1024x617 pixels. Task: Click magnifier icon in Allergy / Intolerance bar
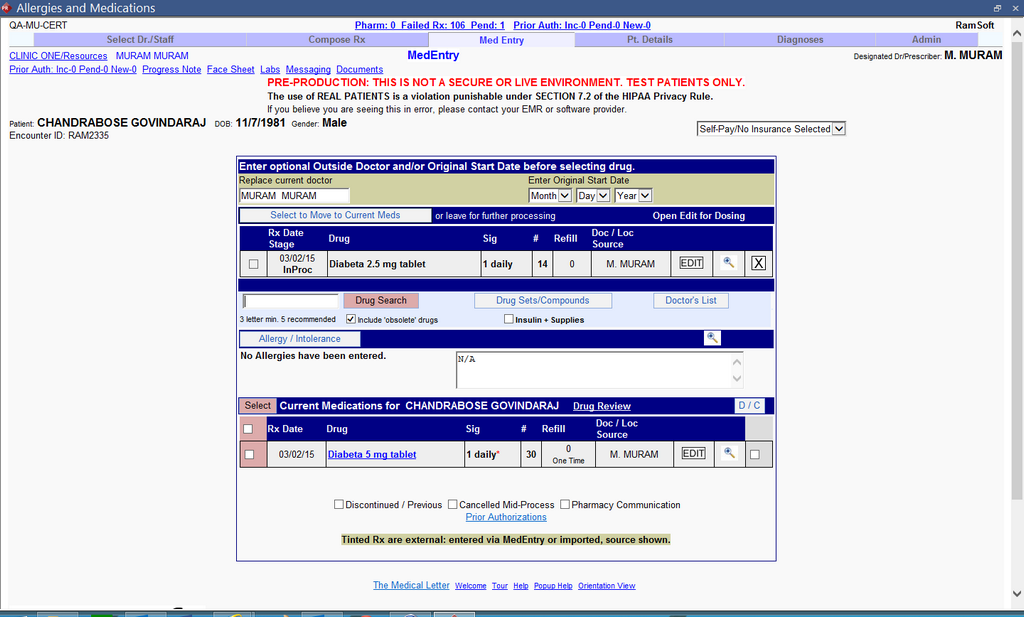(712, 338)
